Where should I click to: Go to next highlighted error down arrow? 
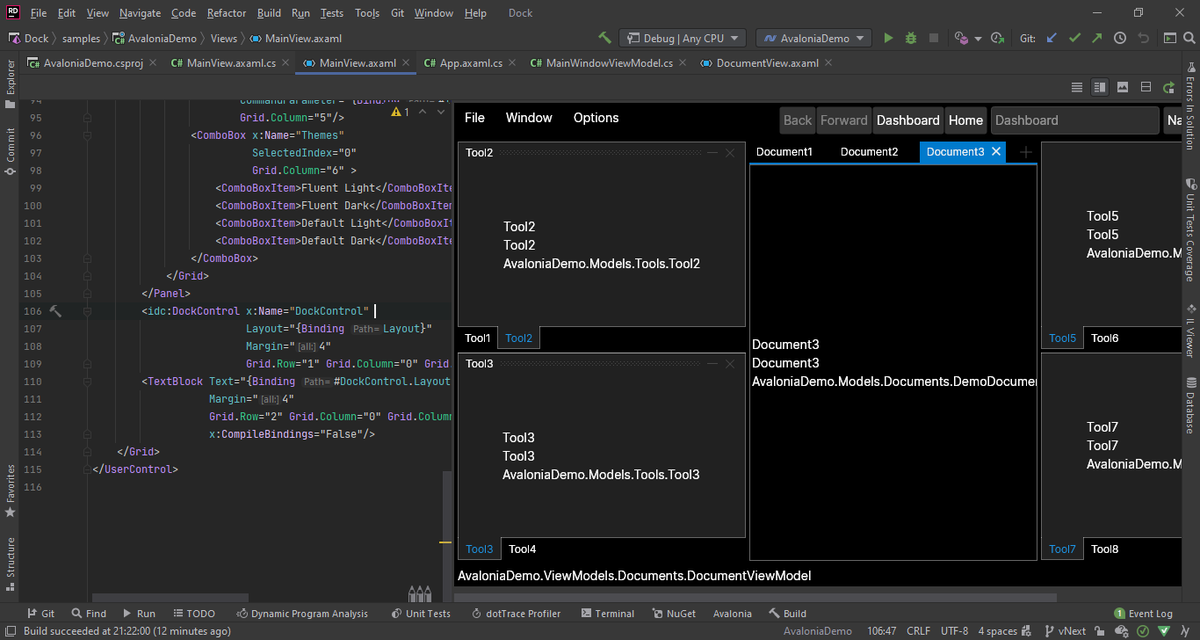441,112
